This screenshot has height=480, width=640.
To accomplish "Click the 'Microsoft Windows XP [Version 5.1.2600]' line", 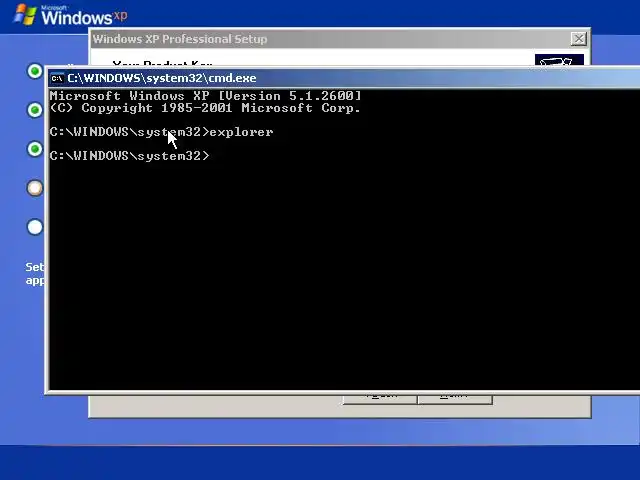I will click(x=205, y=96).
